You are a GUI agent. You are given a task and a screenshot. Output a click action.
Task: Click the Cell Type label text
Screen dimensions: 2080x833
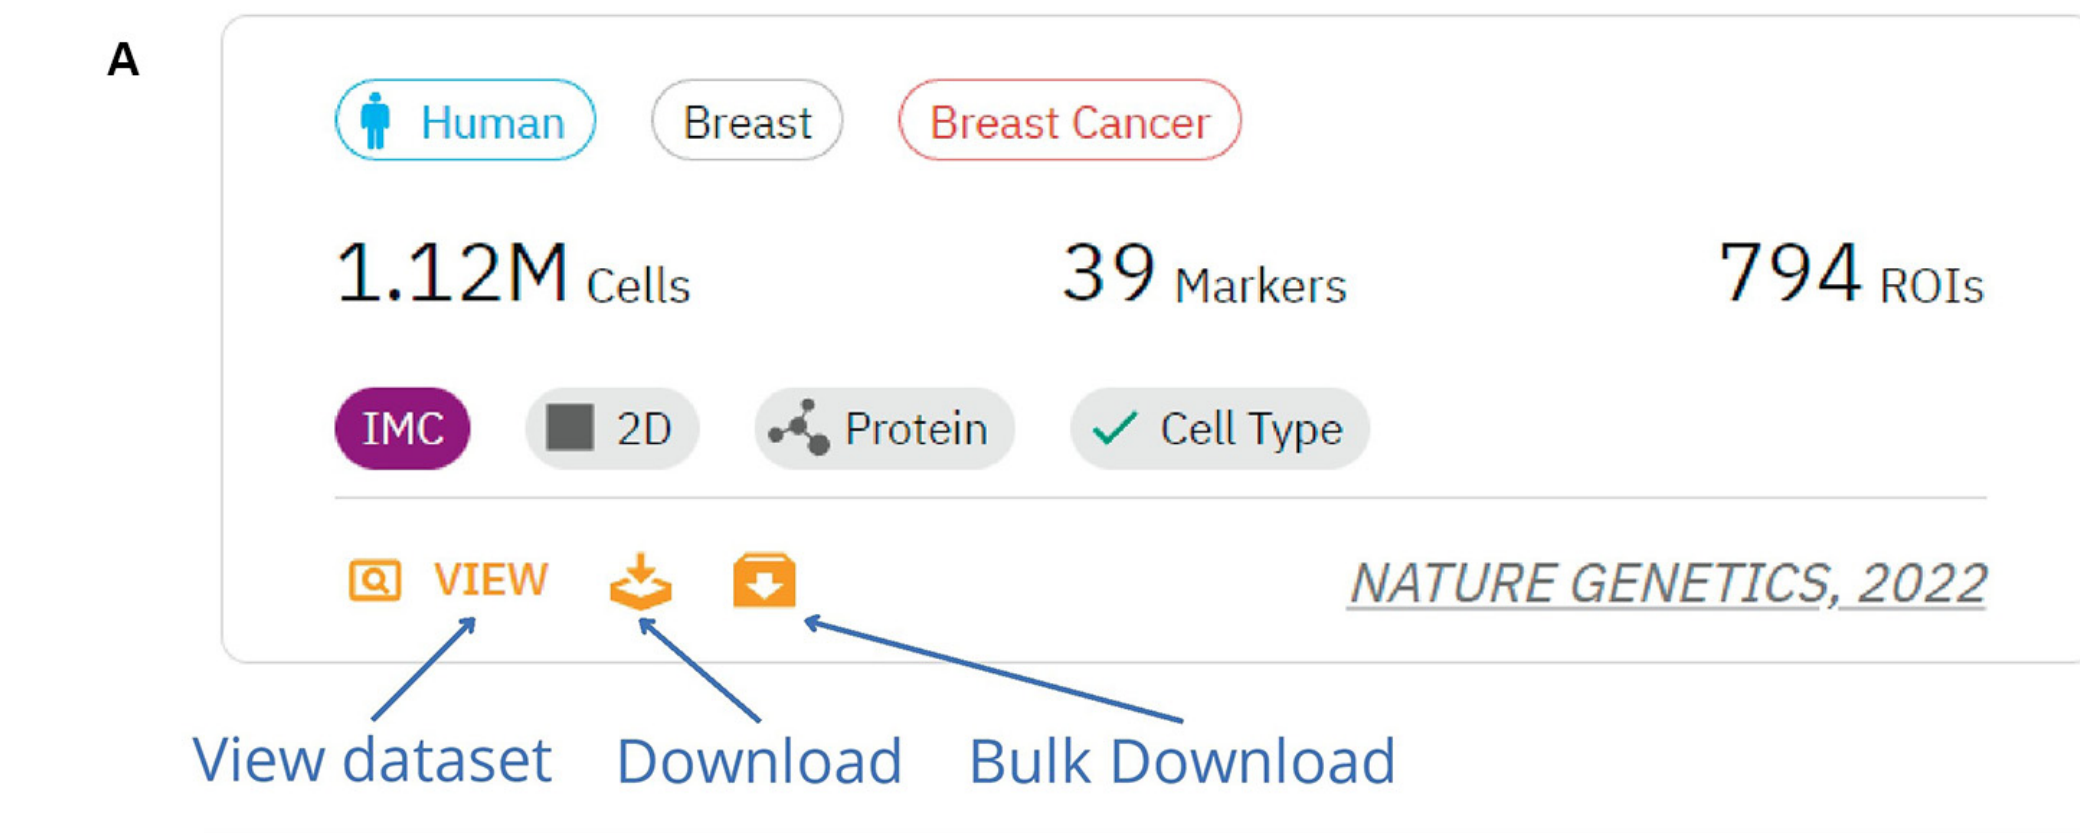[1250, 429]
